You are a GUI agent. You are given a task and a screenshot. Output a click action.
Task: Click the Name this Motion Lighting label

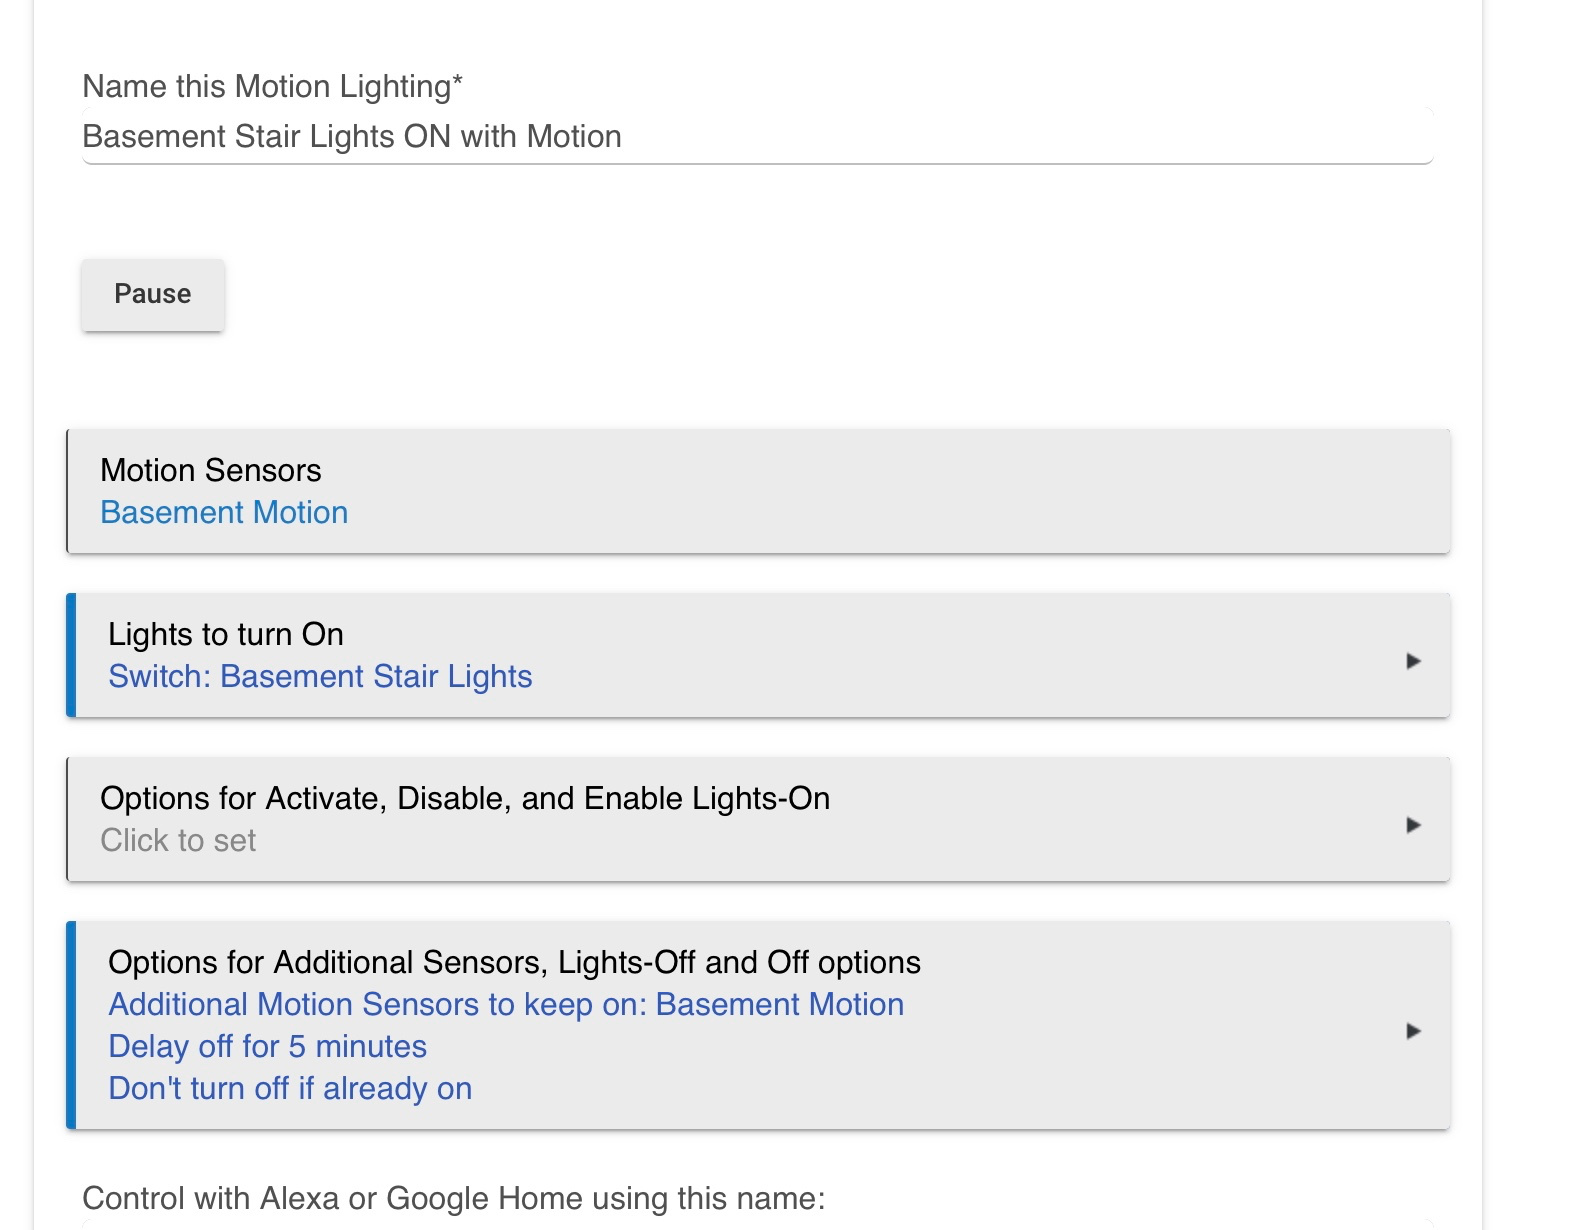click(272, 87)
